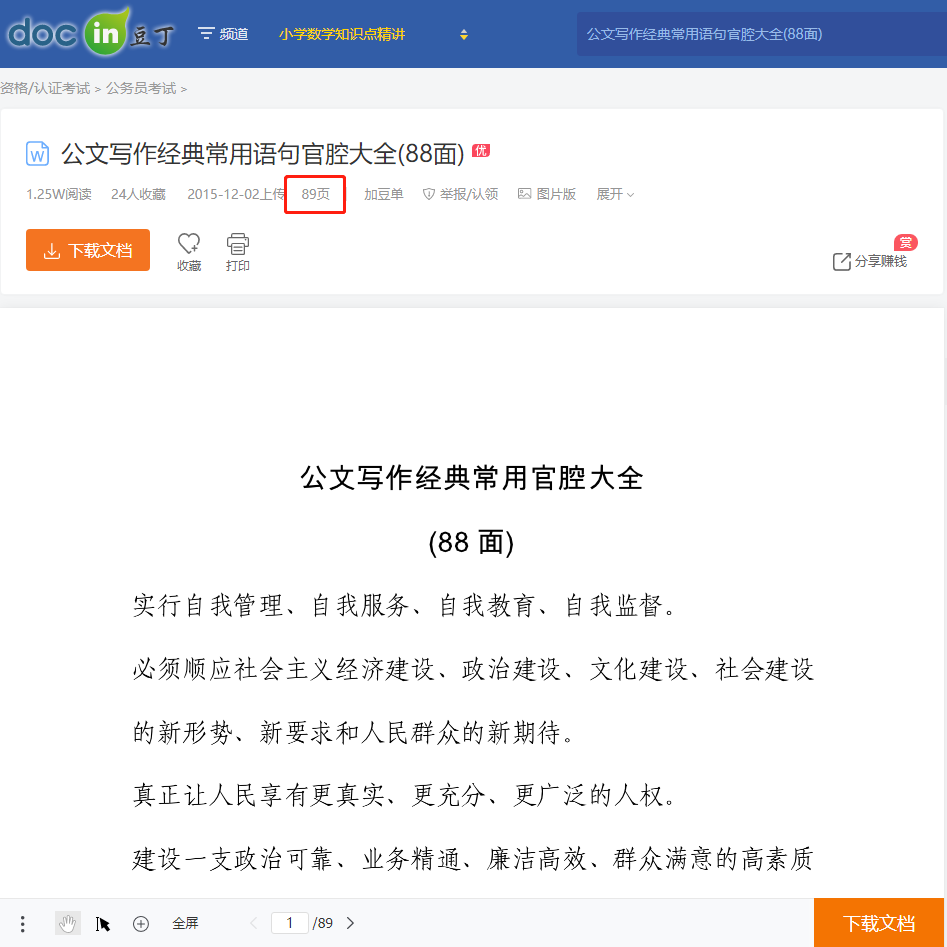This screenshot has height=947, width=947.
Task: Click the red 优 badge
Action: (x=481, y=150)
